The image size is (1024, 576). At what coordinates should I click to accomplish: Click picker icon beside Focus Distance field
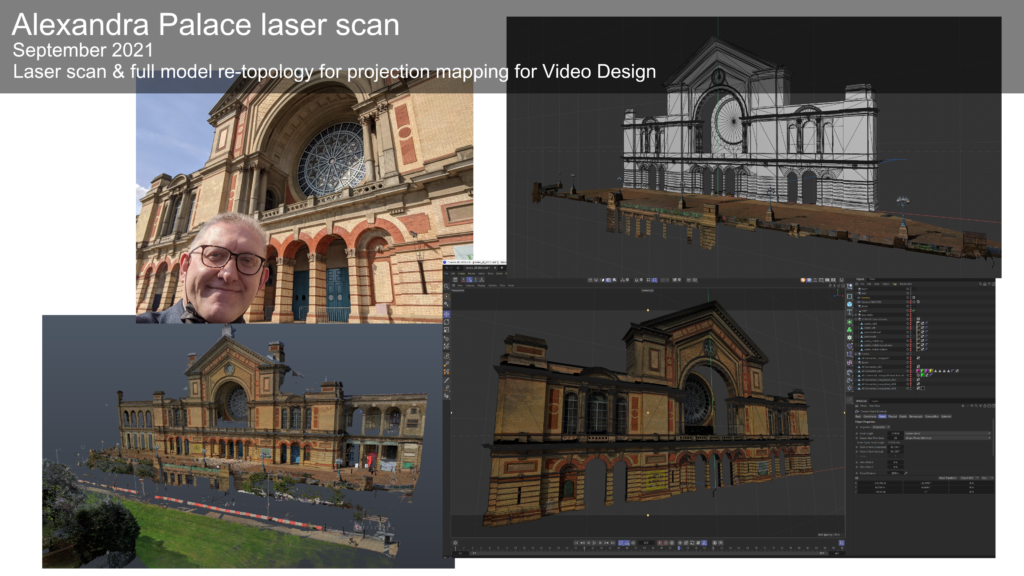pos(906,473)
